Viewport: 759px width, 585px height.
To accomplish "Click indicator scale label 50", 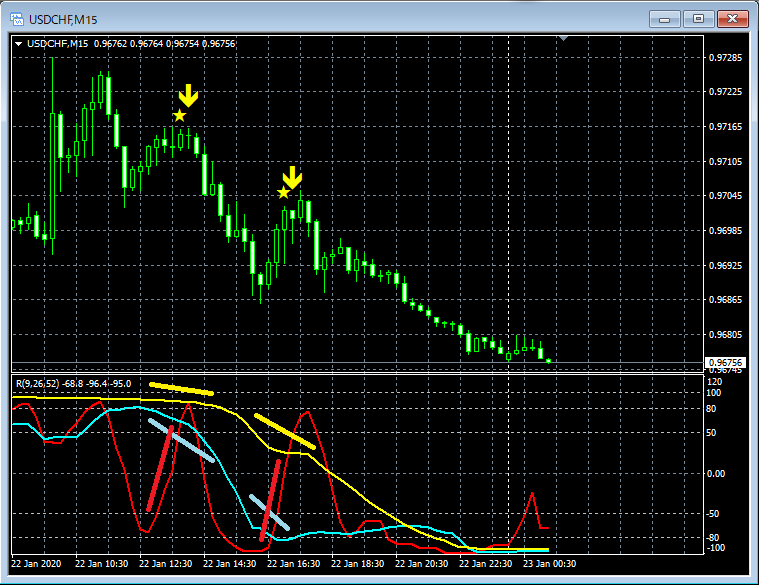I will (x=711, y=433).
